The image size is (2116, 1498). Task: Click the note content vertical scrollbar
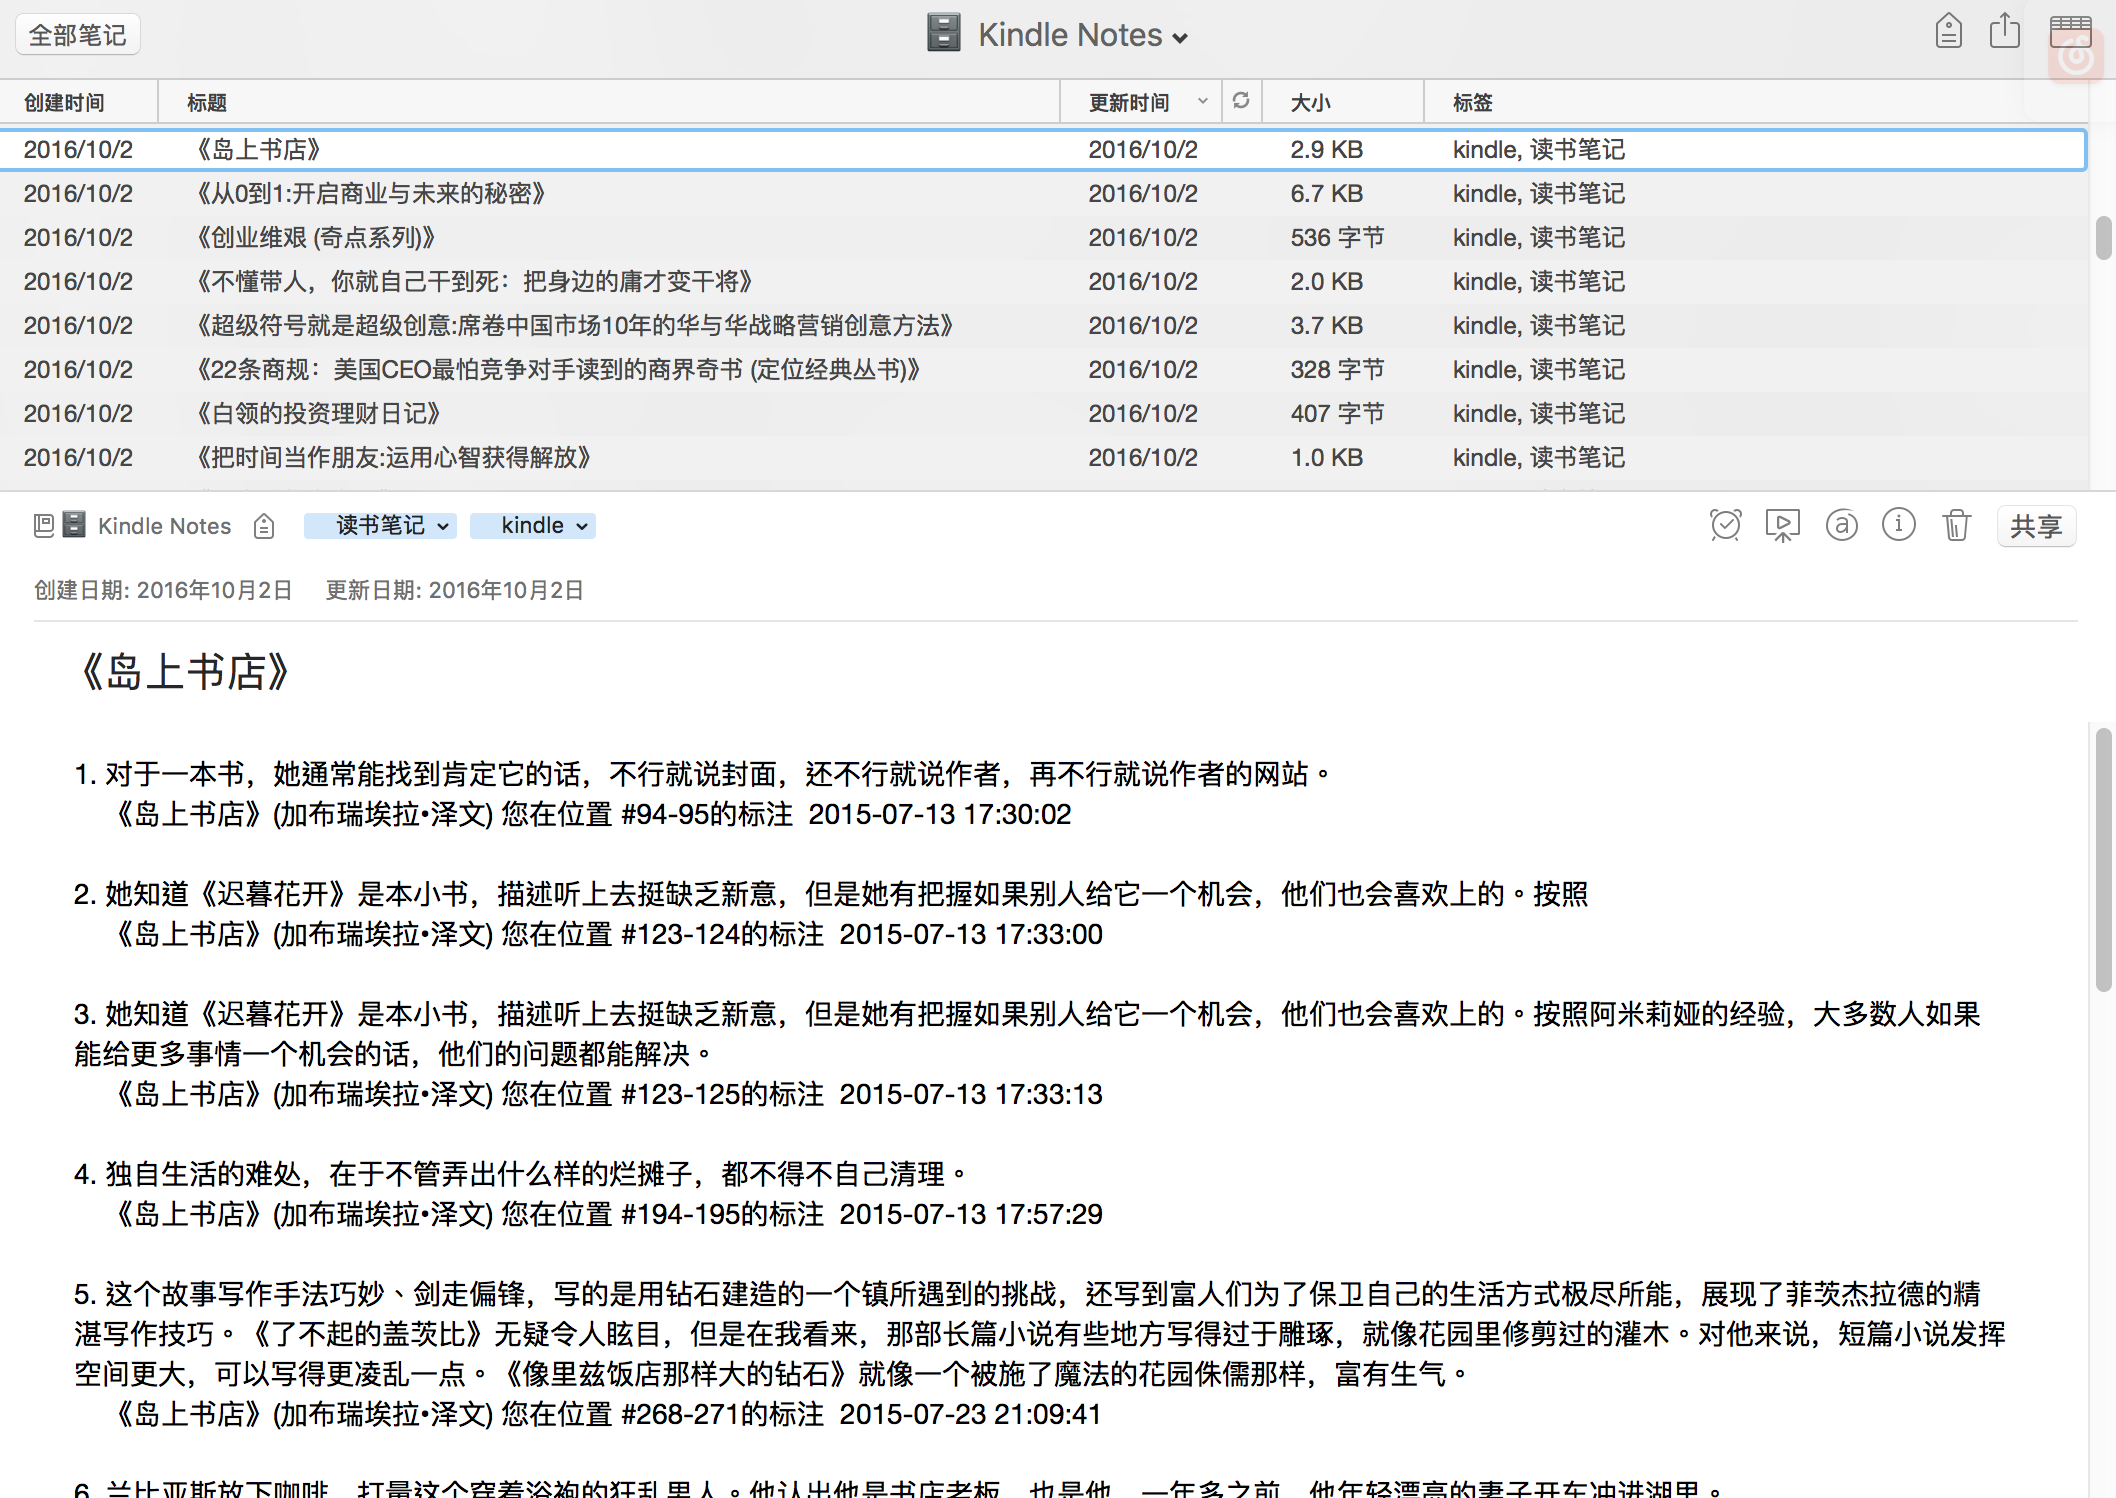tap(2102, 860)
